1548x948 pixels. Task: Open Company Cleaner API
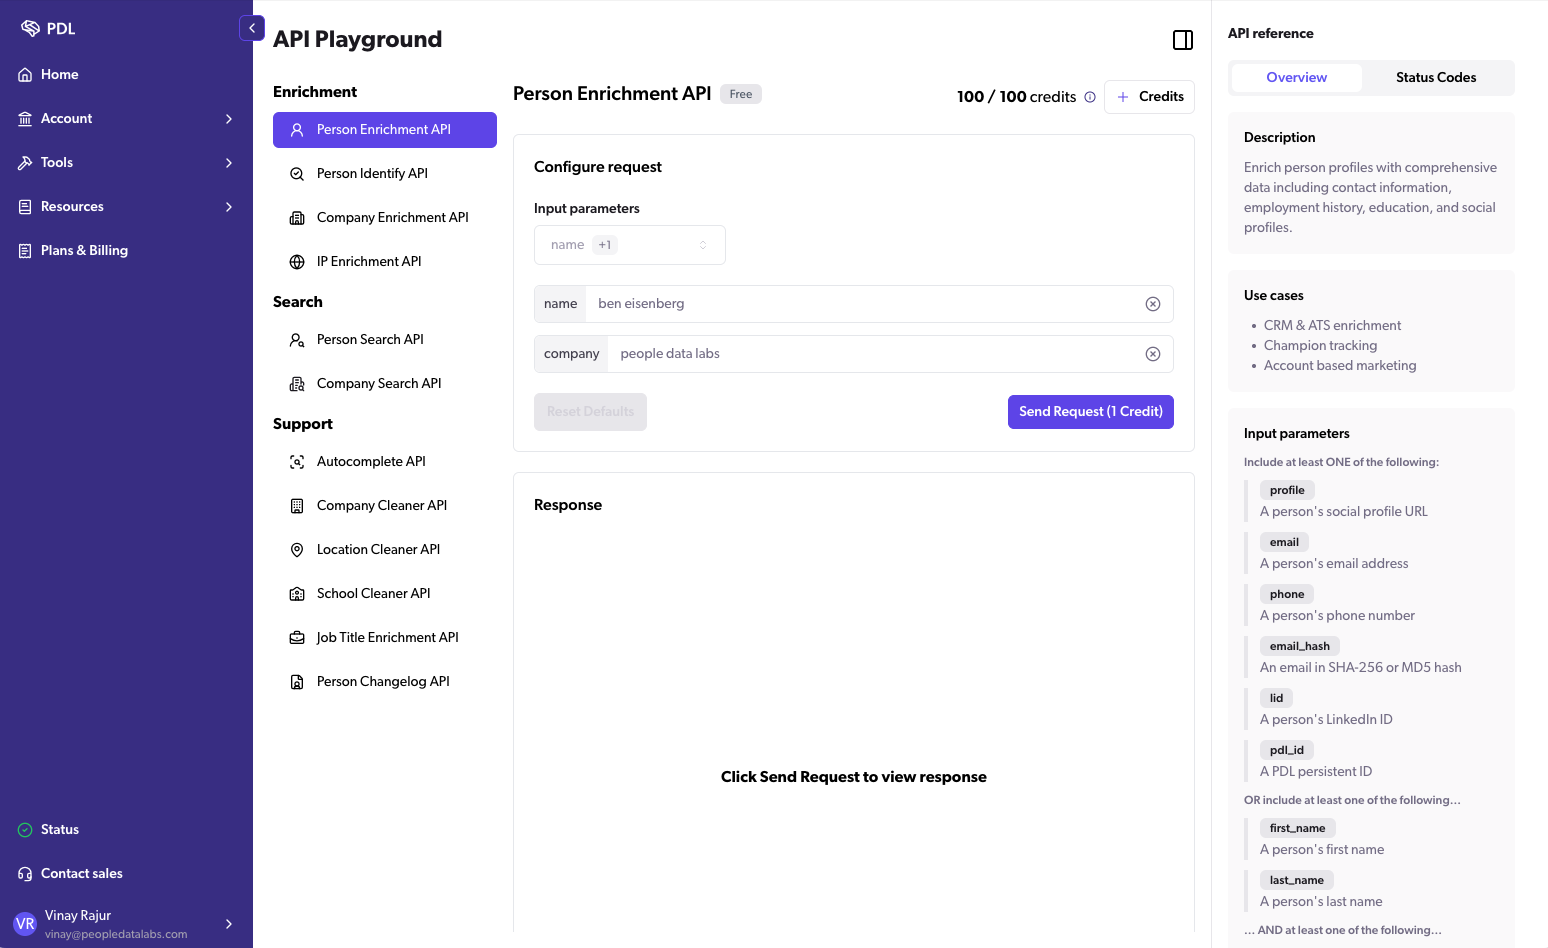pos(385,506)
